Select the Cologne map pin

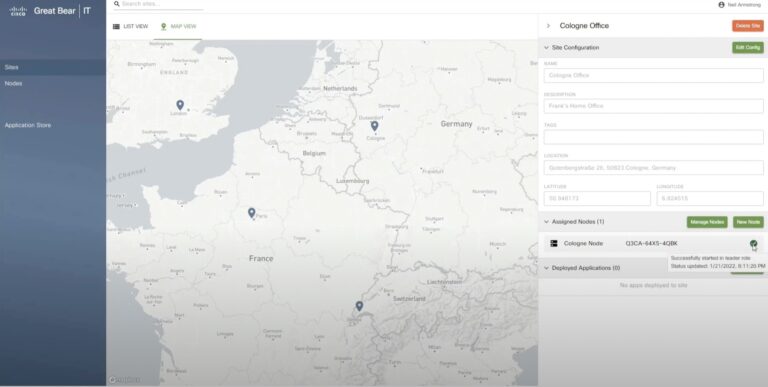pos(374,126)
